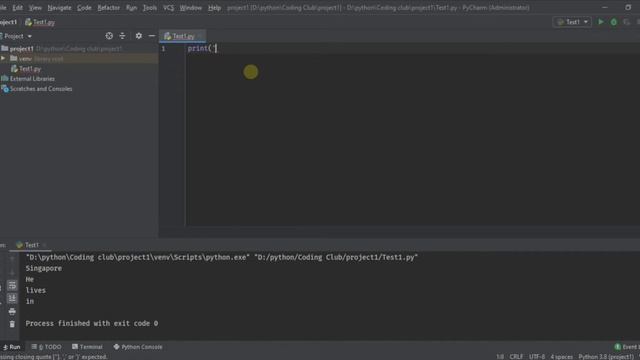Close the Test1 run tab
The height and width of the screenshot is (360, 640).
click(x=44, y=245)
